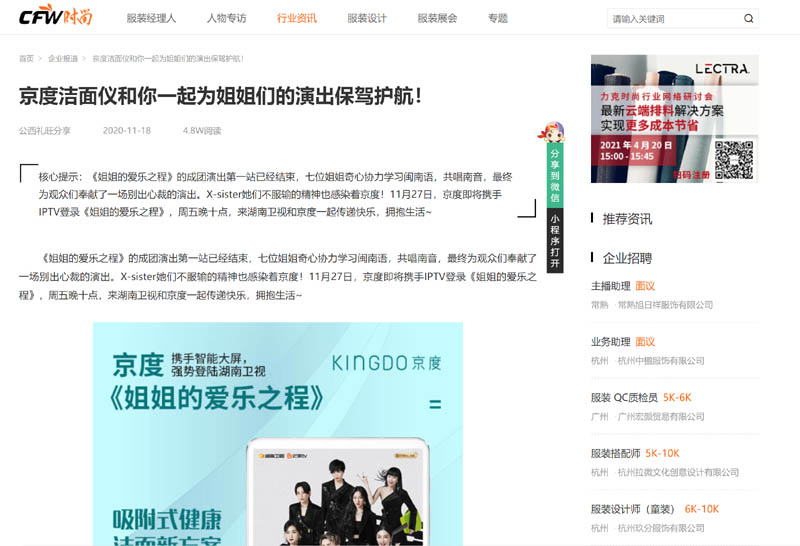Open the 服装展会 menu item

tap(437, 18)
